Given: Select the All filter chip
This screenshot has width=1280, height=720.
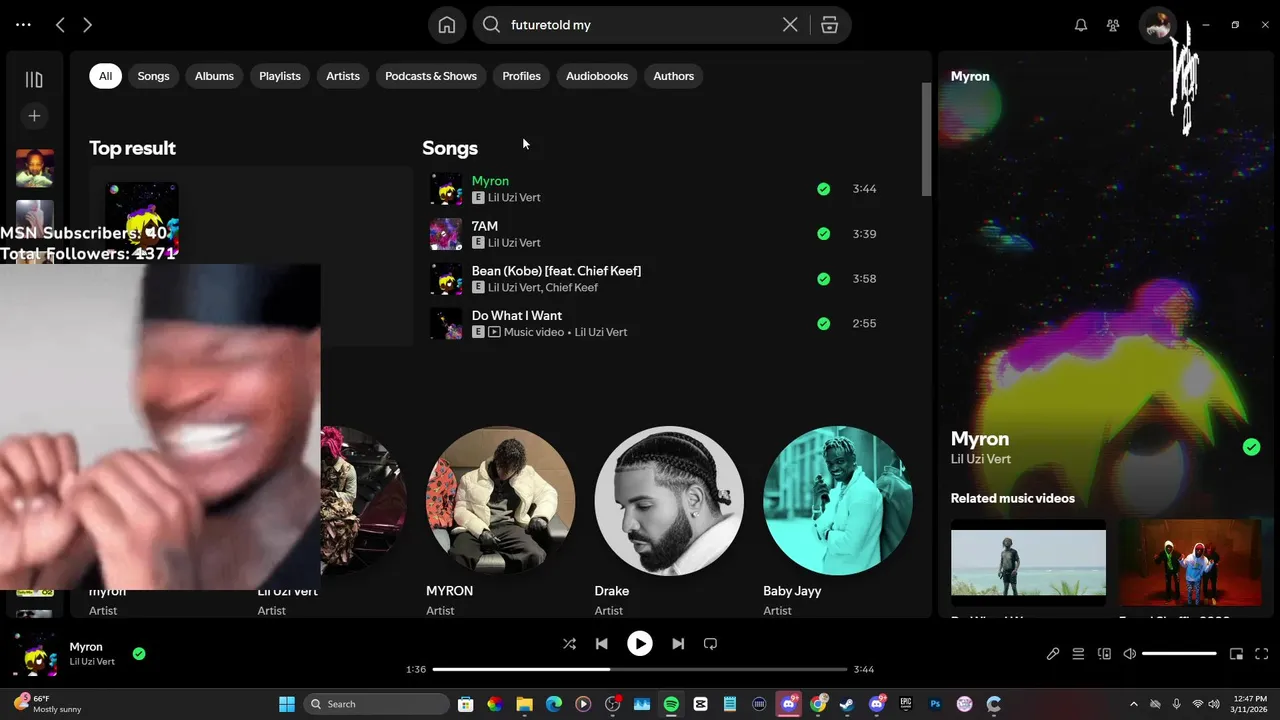Looking at the screenshot, I should pos(105,76).
